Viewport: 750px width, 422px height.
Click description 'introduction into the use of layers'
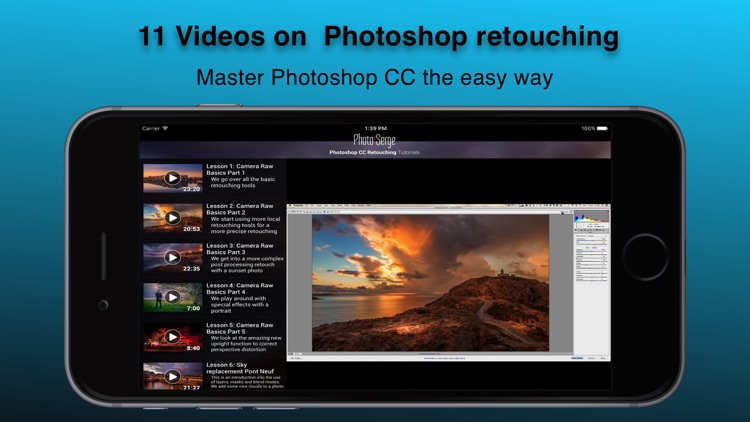pos(247,381)
